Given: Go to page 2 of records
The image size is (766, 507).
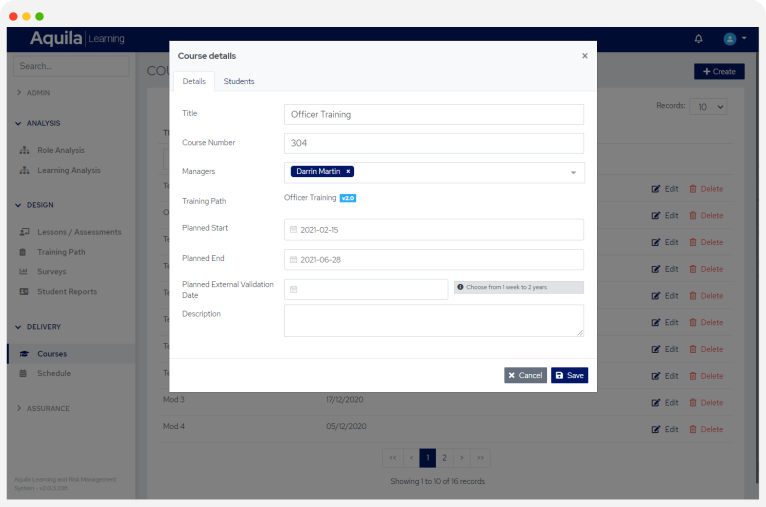Looking at the screenshot, I should (444, 457).
